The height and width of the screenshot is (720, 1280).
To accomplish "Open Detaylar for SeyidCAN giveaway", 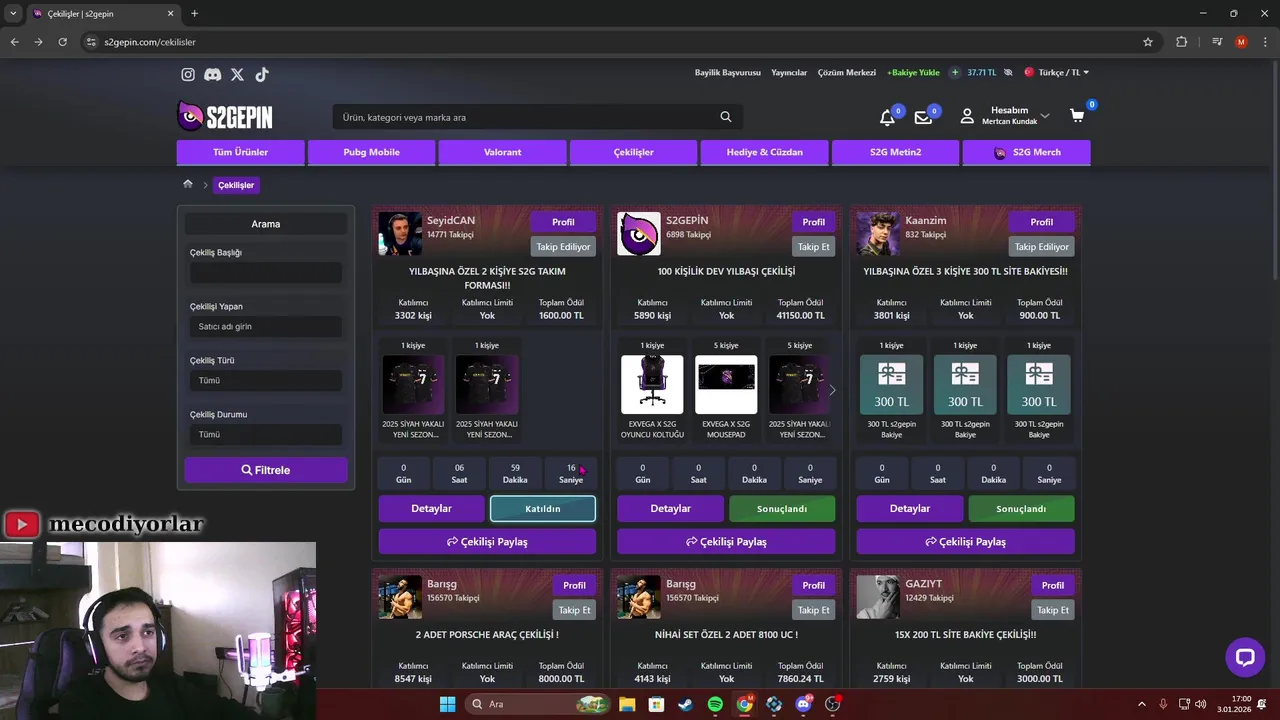I will [431, 509].
